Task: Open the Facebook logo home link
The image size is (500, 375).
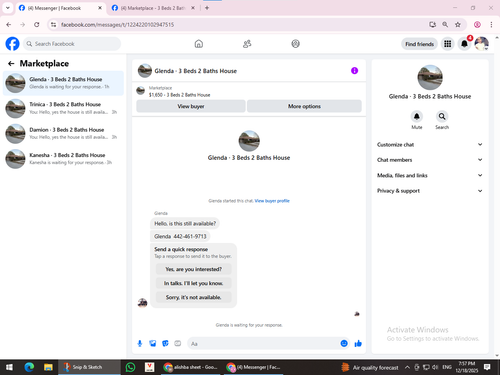Action: (x=12, y=44)
